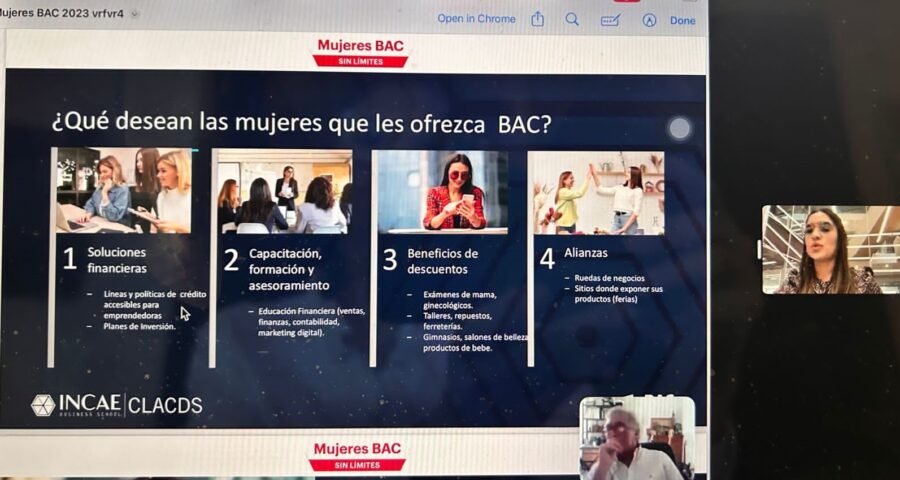Click the Open in Chrome link
Image resolution: width=900 pixels, height=480 pixels.
[476, 19]
